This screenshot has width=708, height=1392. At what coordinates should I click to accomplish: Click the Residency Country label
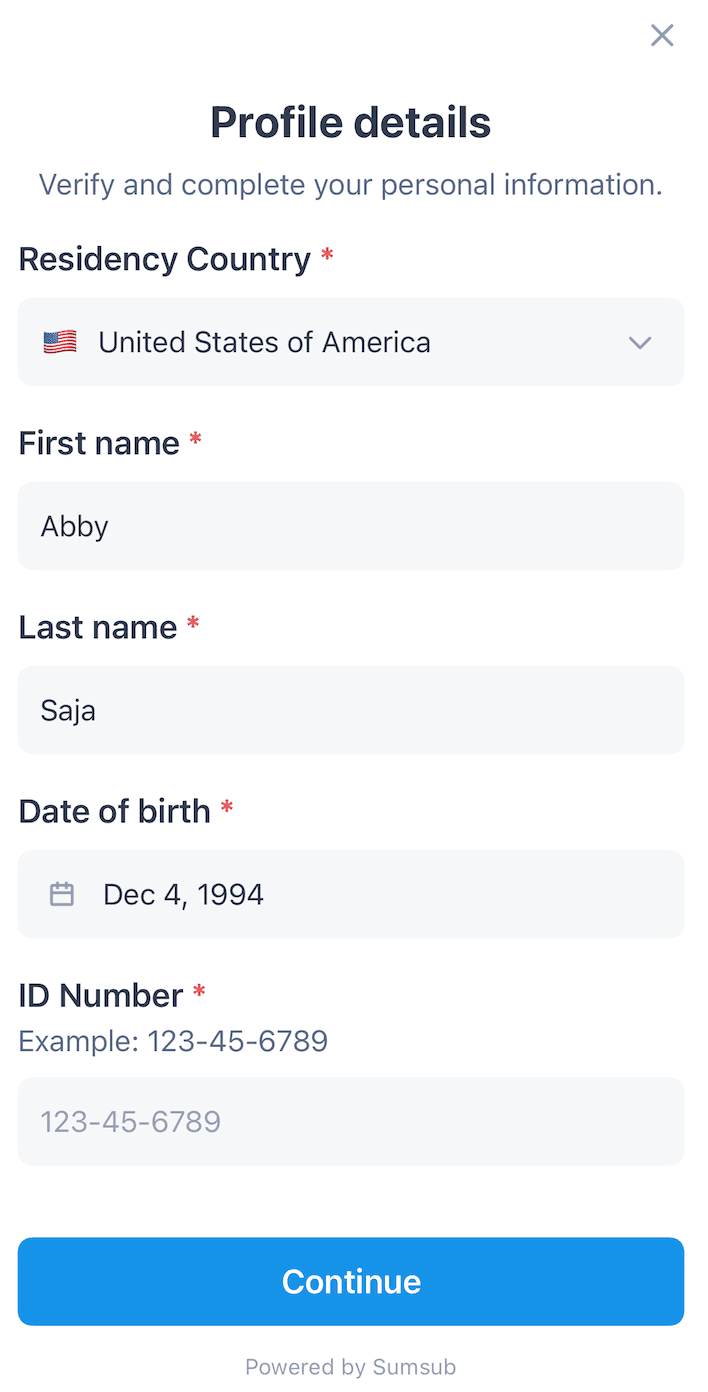click(165, 259)
